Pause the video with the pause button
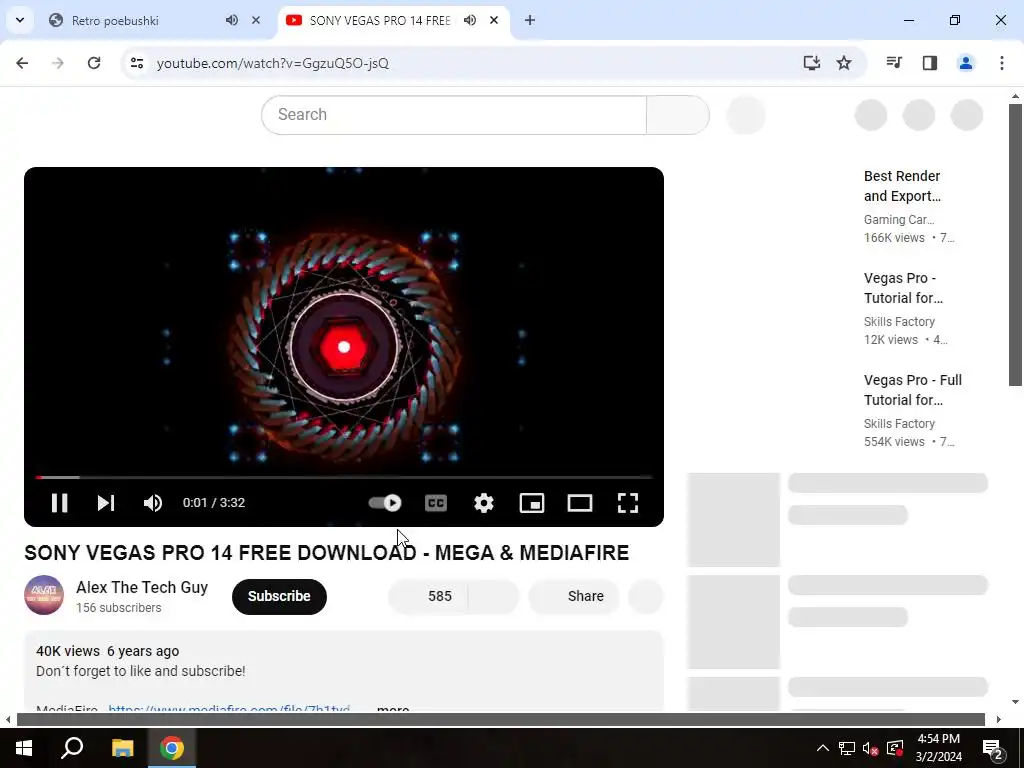 pyautogui.click(x=59, y=503)
